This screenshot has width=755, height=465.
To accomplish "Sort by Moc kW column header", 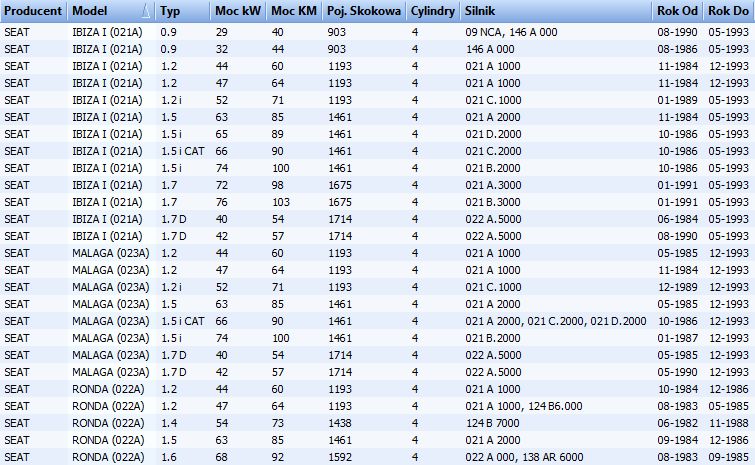I will click(x=238, y=11).
